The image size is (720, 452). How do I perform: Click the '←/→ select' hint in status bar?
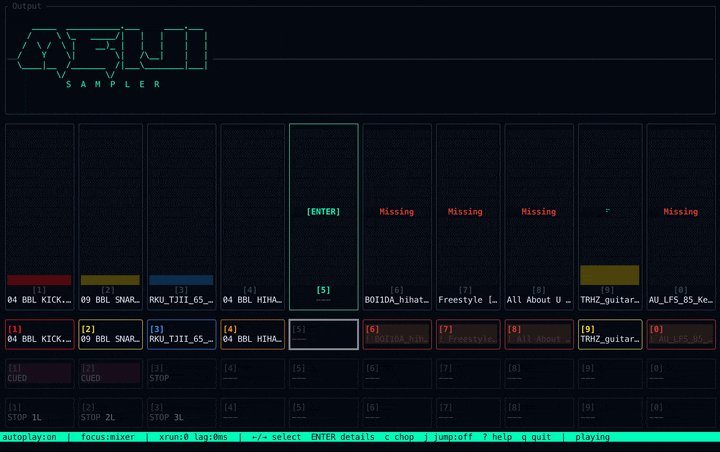(x=276, y=437)
